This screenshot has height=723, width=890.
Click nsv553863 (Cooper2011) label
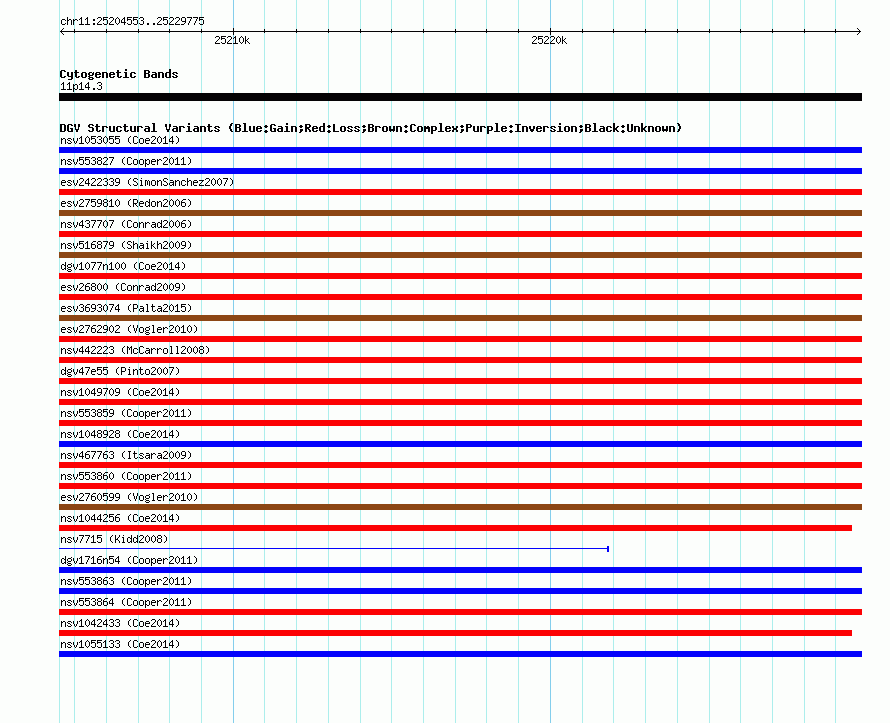[x=126, y=581]
